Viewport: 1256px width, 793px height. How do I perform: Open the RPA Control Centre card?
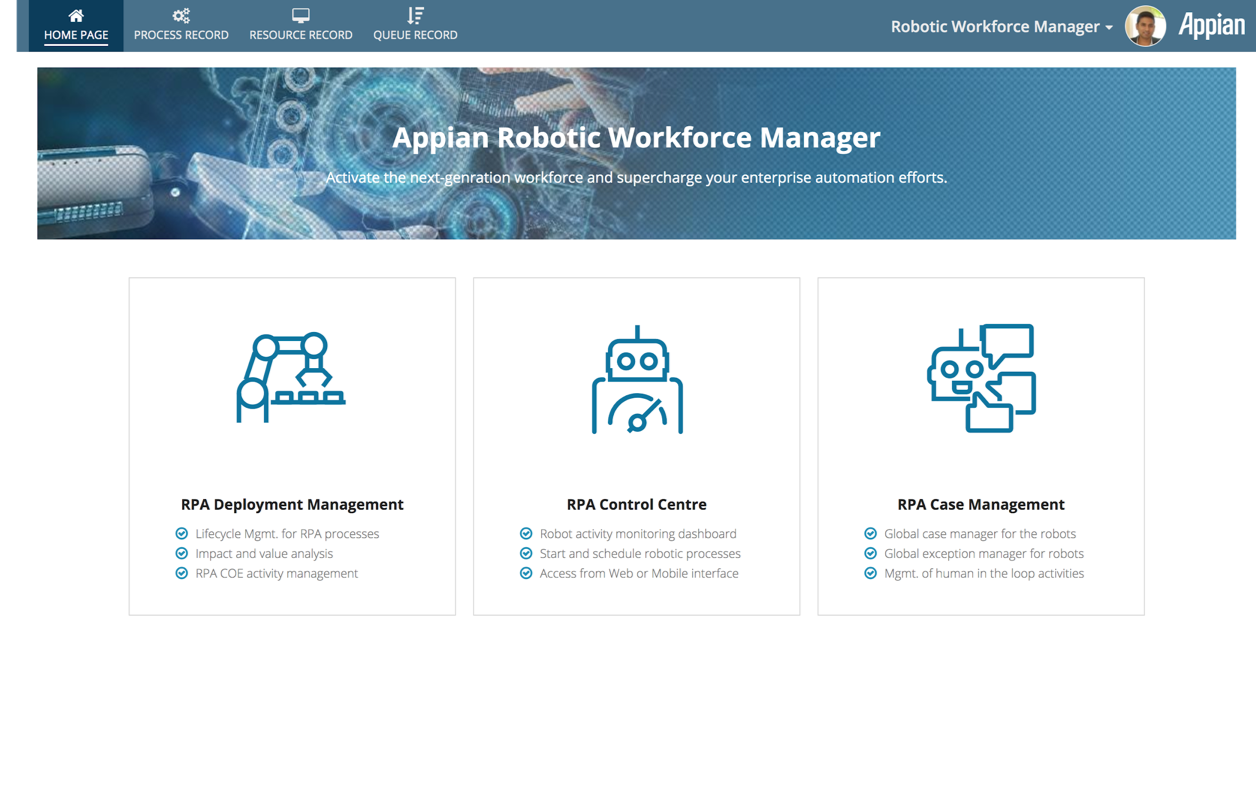[x=636, y=445]
